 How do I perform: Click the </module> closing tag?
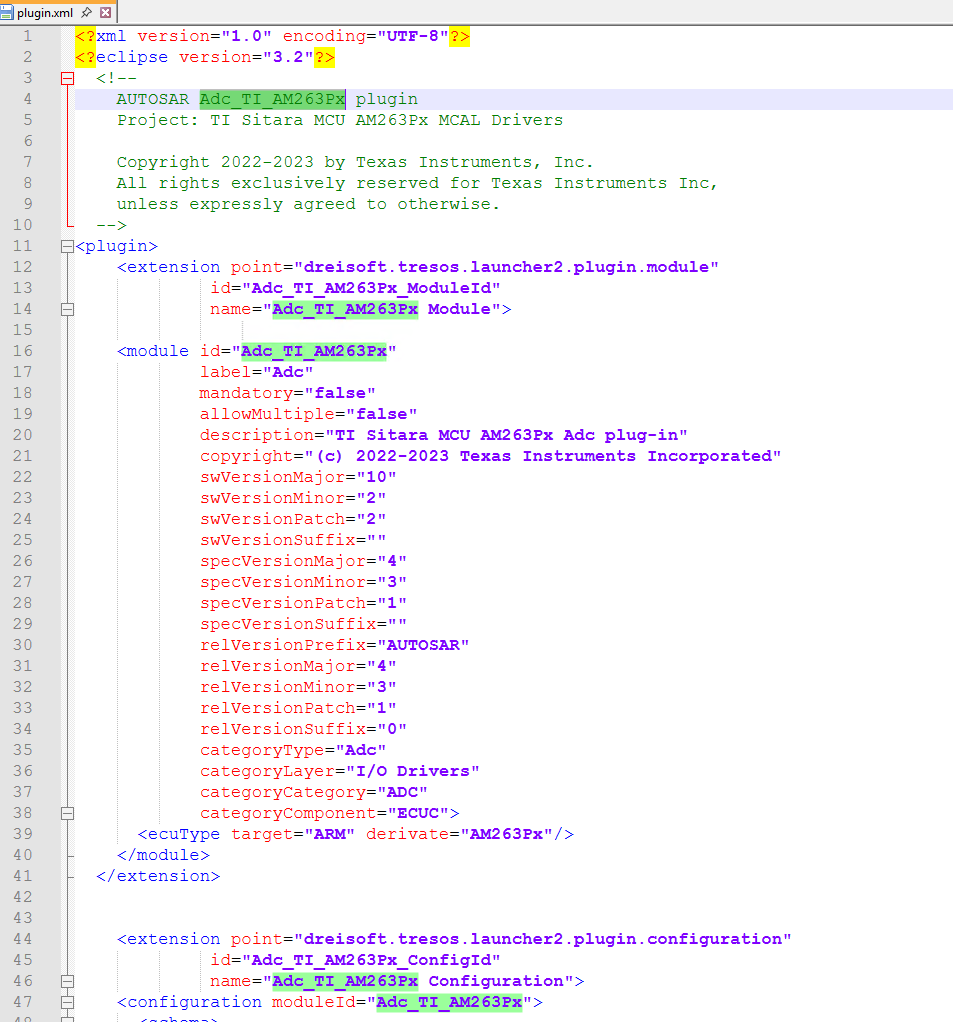pyautogui.click(x=163, y=855)
